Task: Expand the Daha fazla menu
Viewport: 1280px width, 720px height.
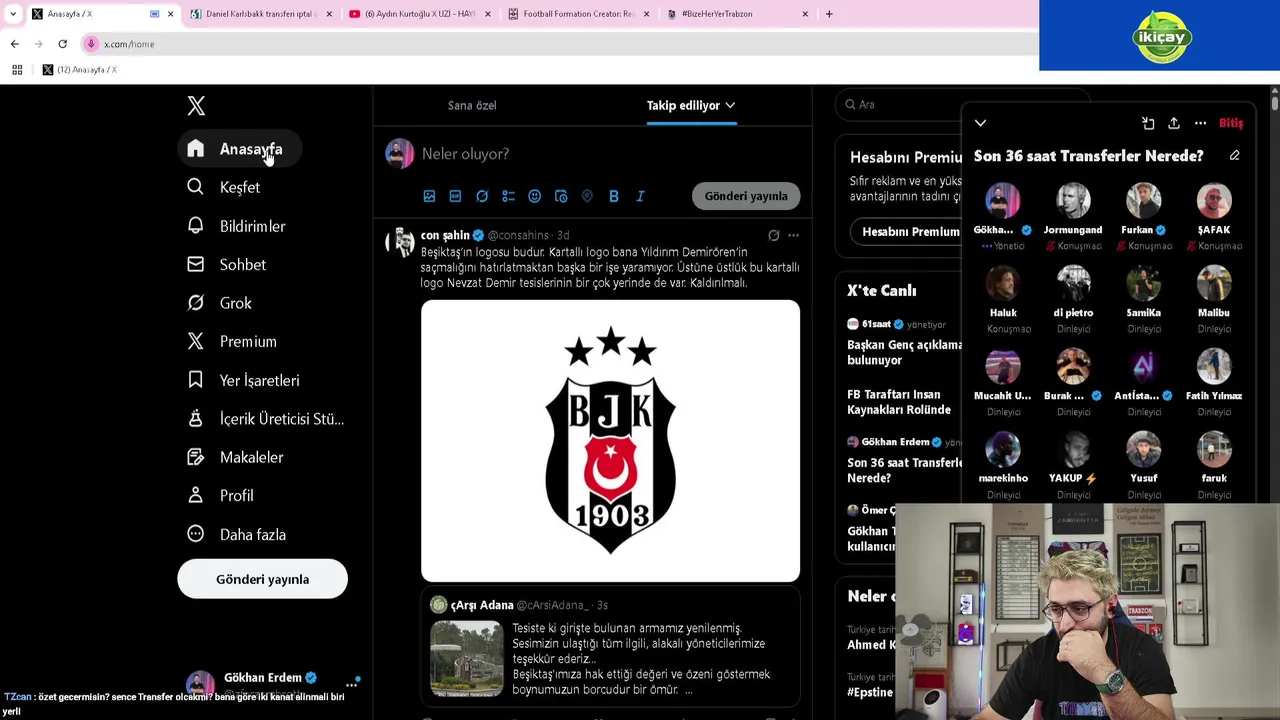Action: [237, 534]
